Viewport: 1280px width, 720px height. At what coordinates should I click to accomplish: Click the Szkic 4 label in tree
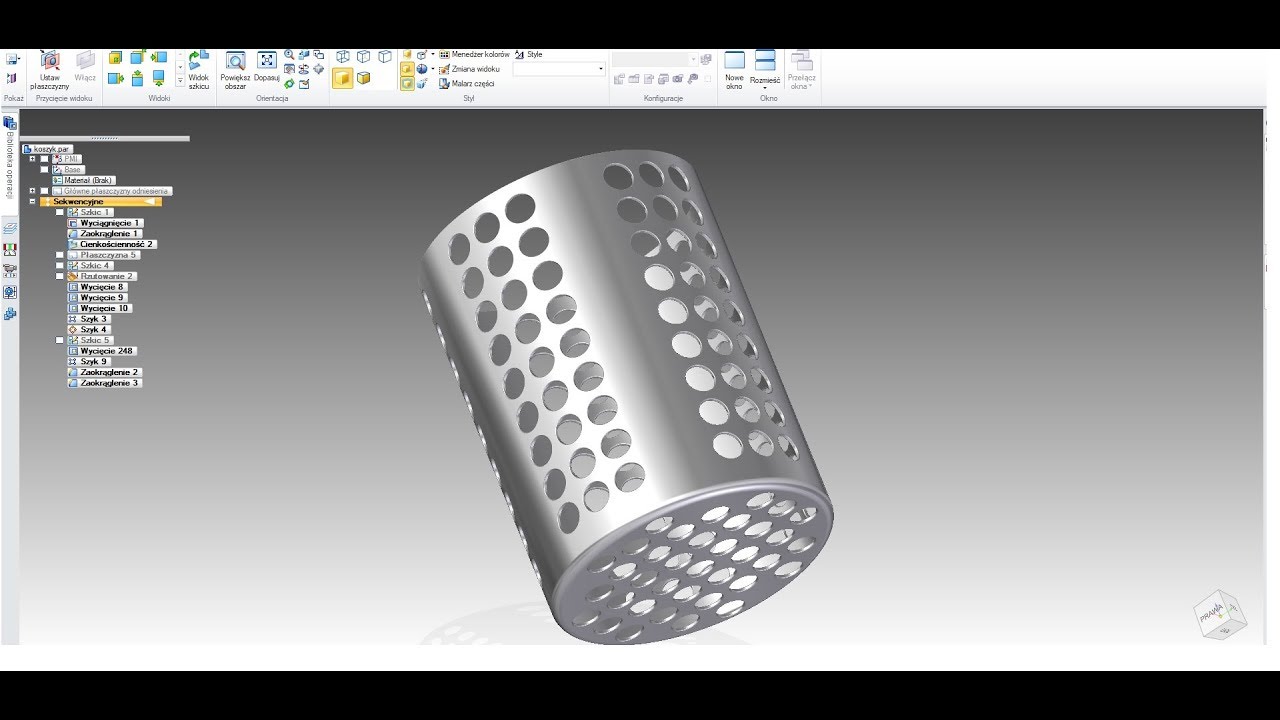click(x=95, y=266)
